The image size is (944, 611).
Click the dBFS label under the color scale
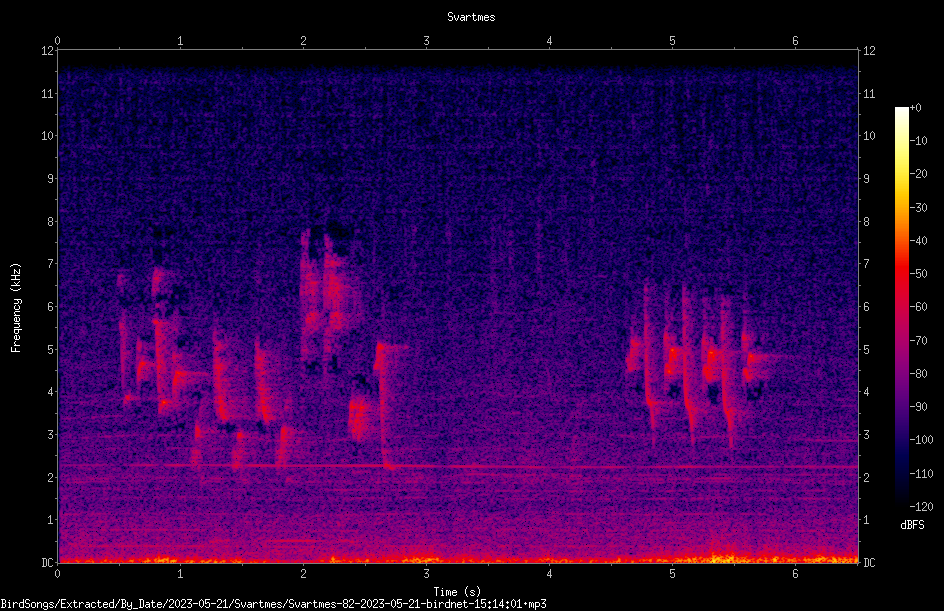pyautogui.click(x=912, y=525)
